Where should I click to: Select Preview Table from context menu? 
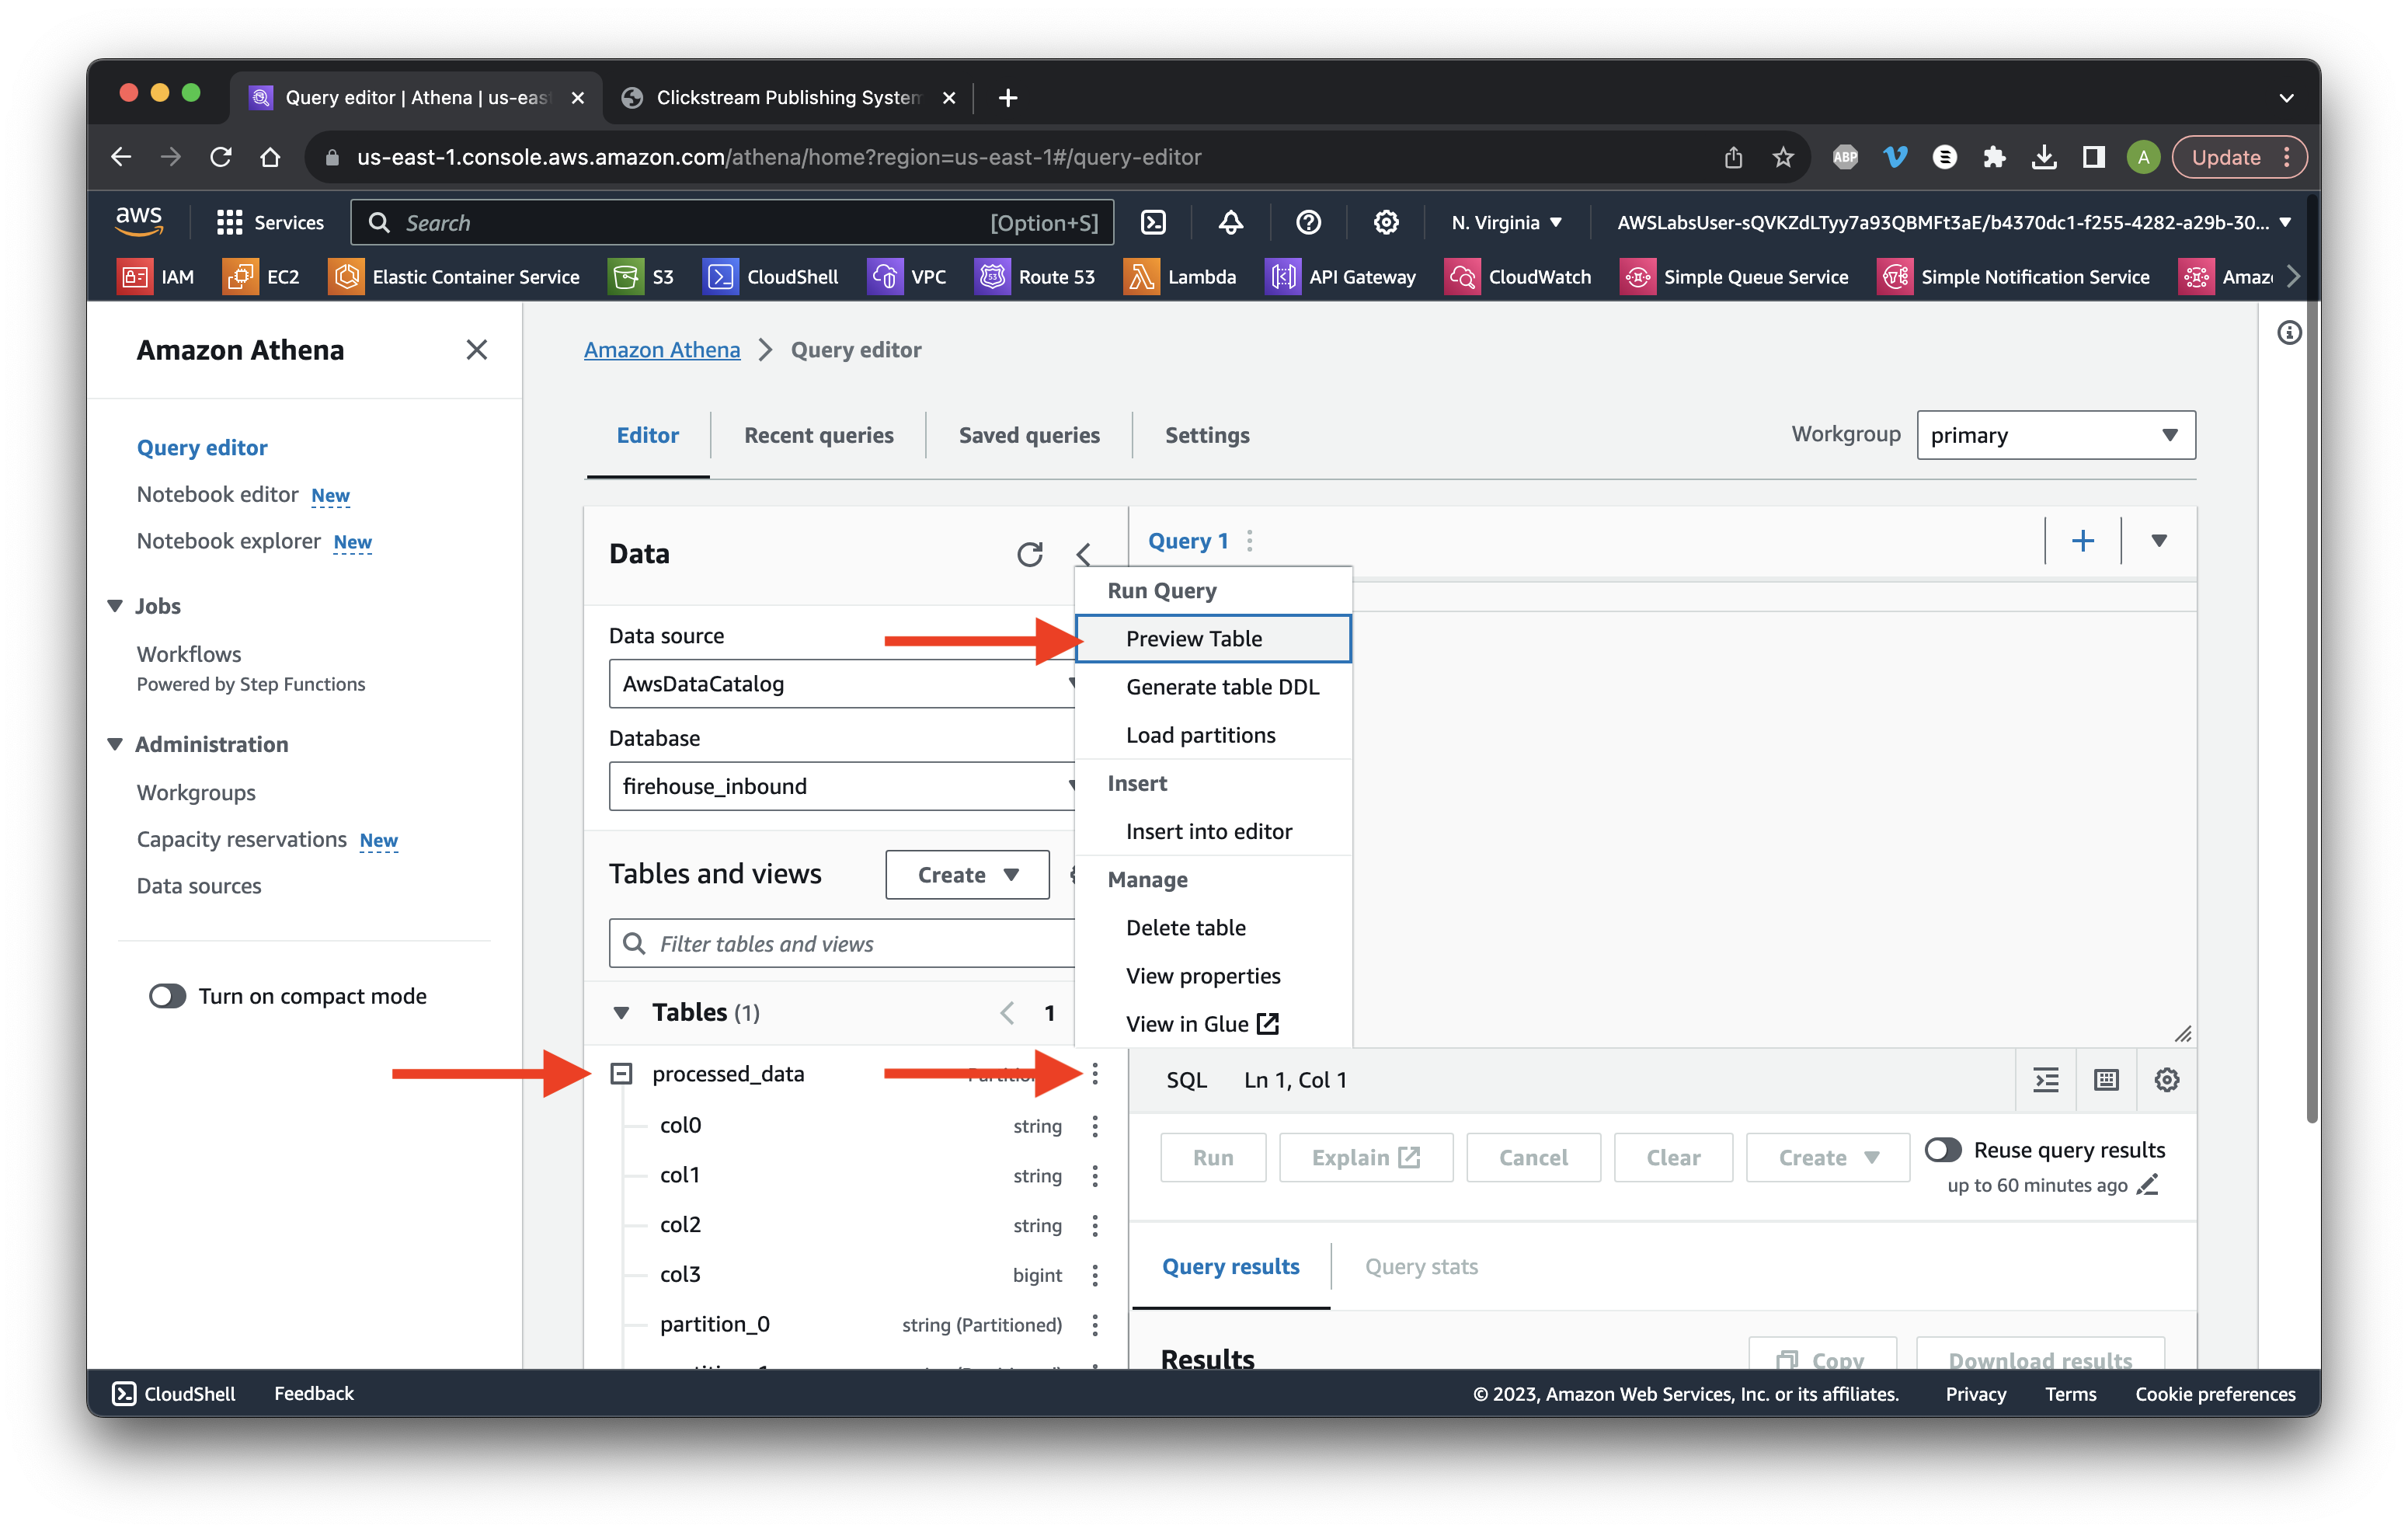pyautogui.click(x=1213, y=638)
